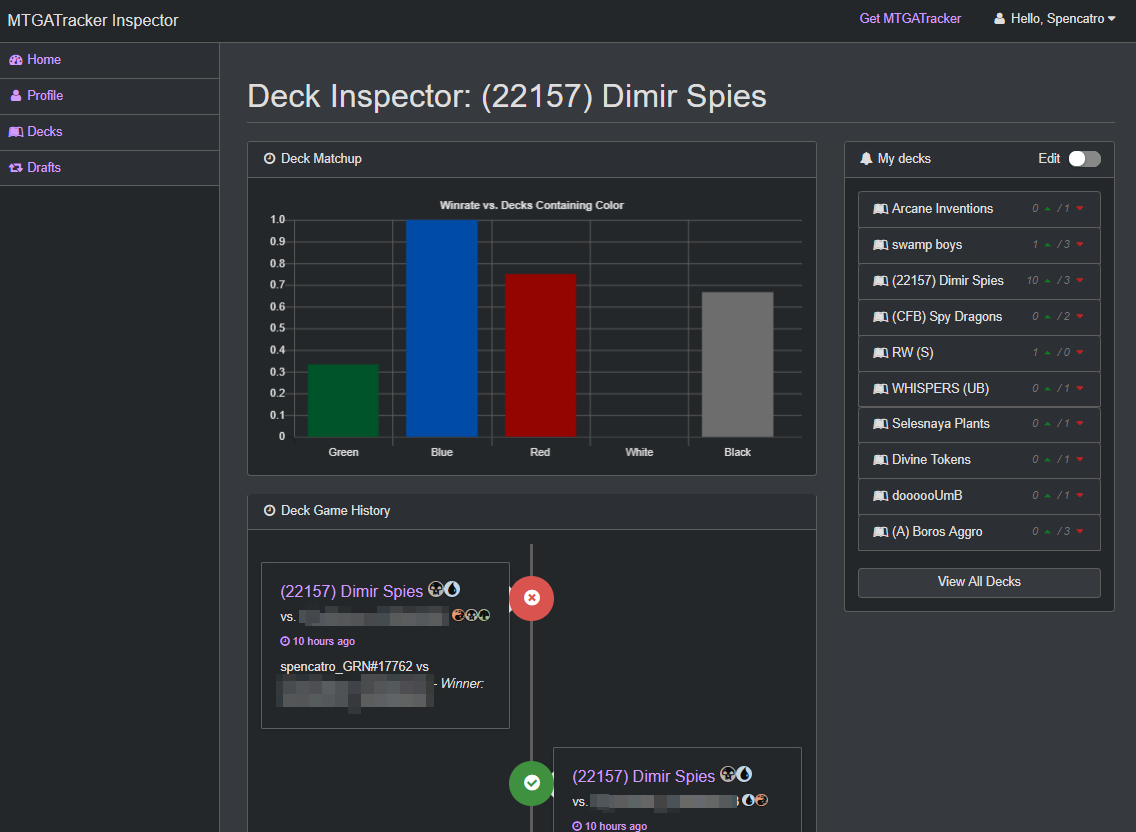Click first game's '10 hours ago' timestamp

coord(324,641)
